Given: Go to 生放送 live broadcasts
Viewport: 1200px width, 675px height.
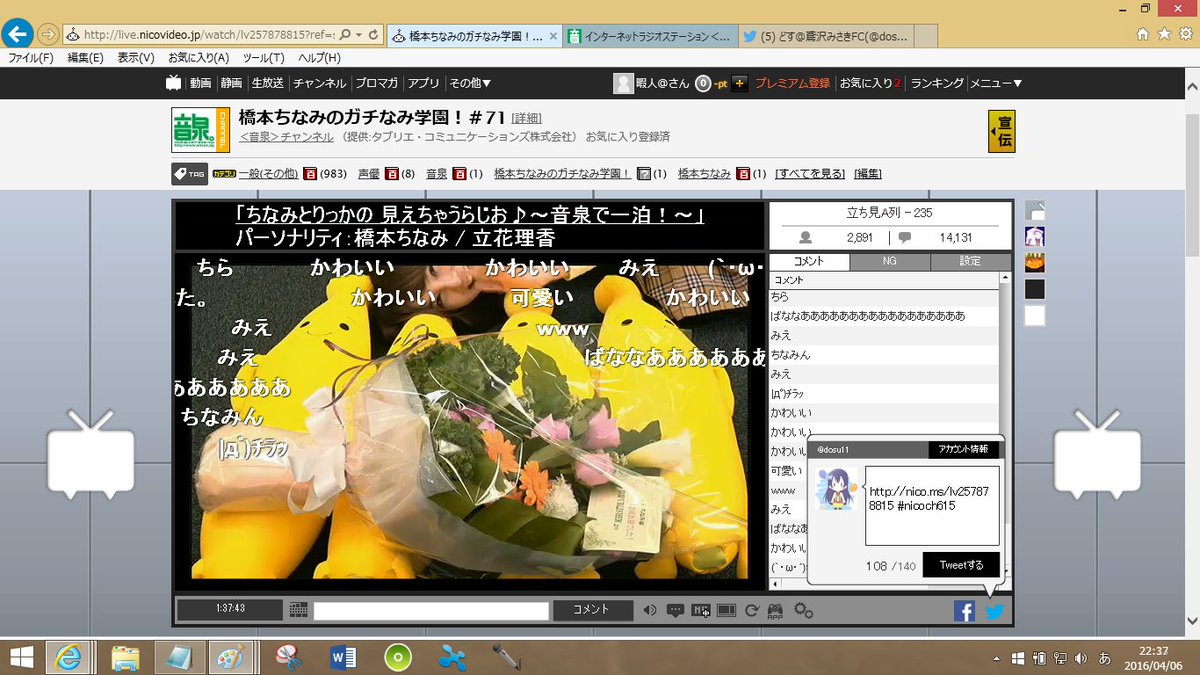Looking at the screenshot, I should [x=267, y=83].
